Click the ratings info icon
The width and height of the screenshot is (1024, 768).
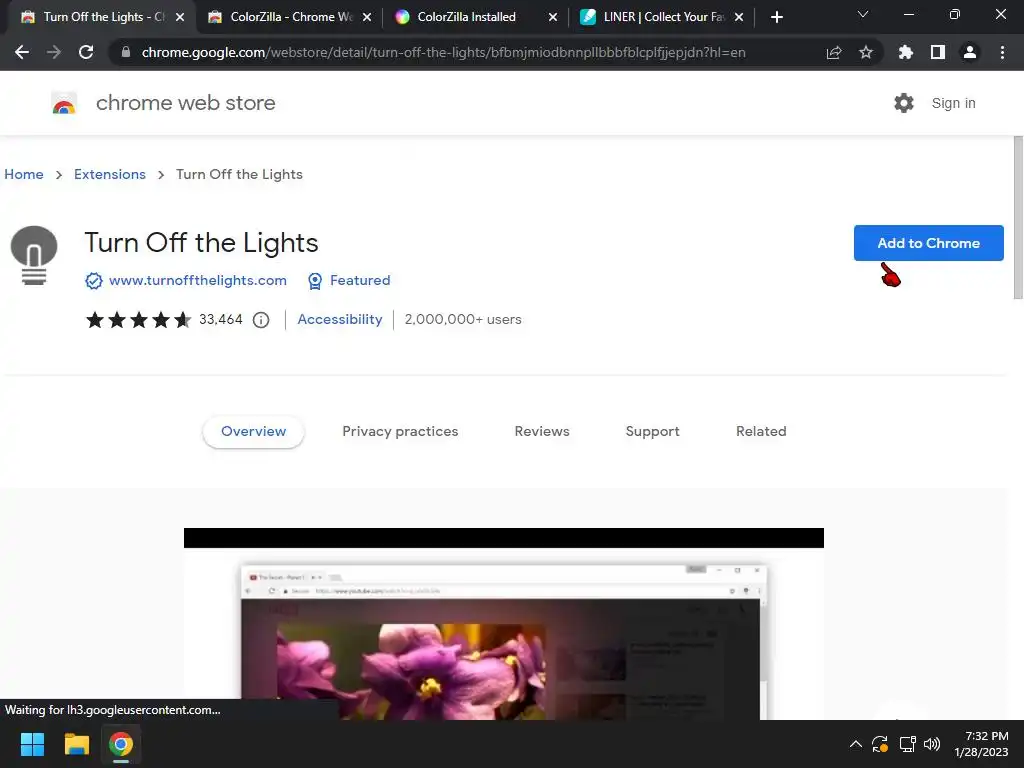(261, 320)
